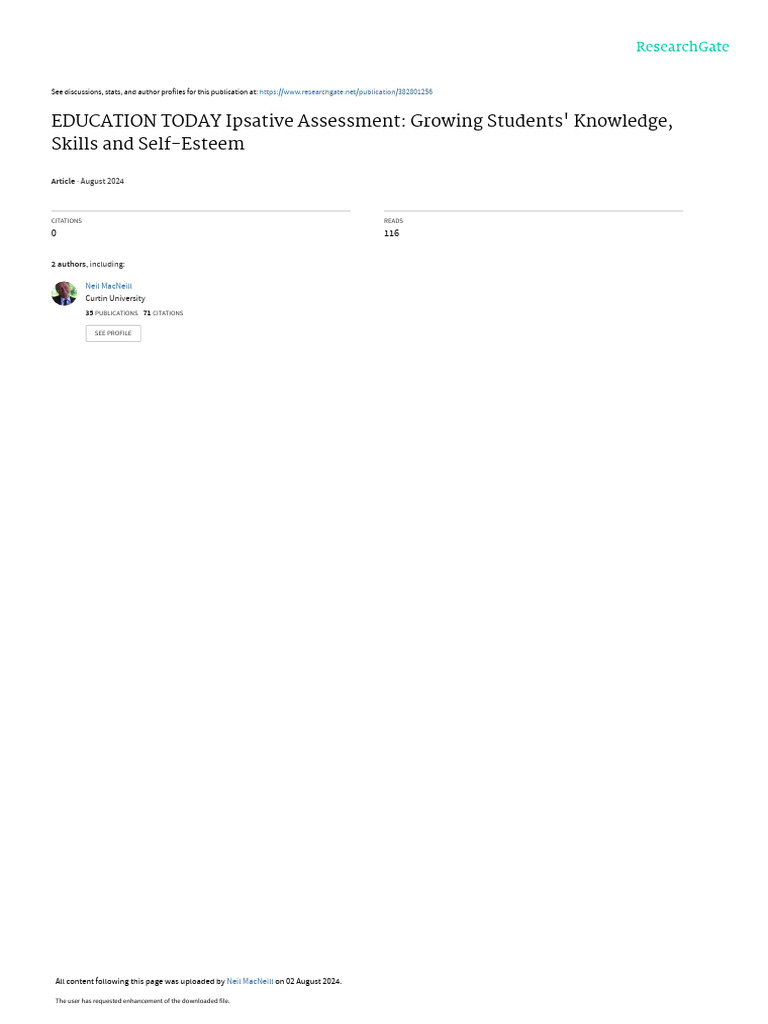Click the SEE PROFILE button
The width and height of the screenshot is (768, 1024).
point(113,333)
